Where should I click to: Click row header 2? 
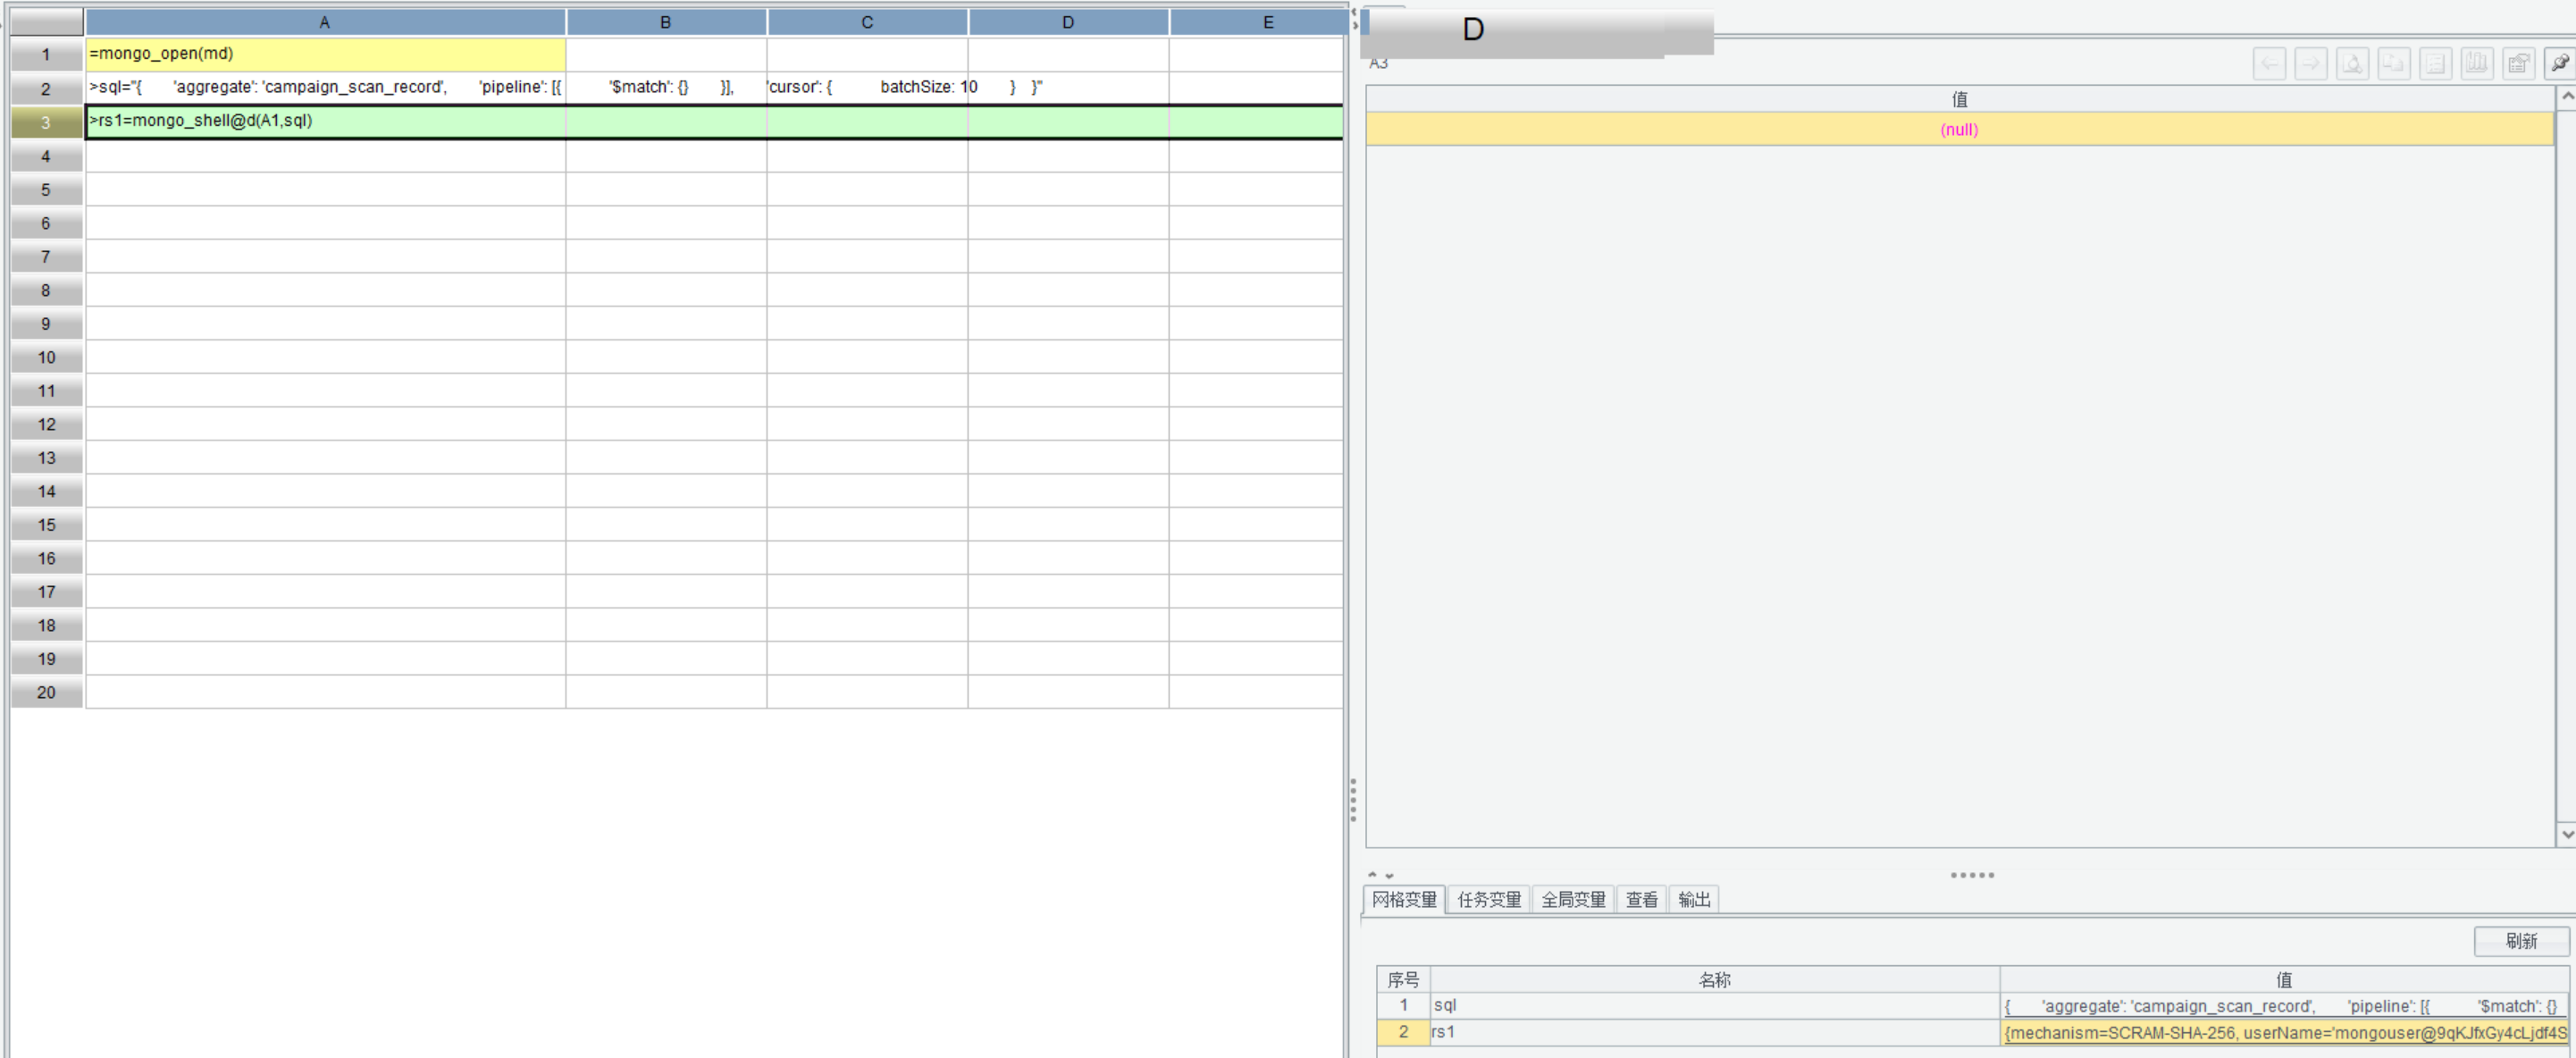(46, 89)
